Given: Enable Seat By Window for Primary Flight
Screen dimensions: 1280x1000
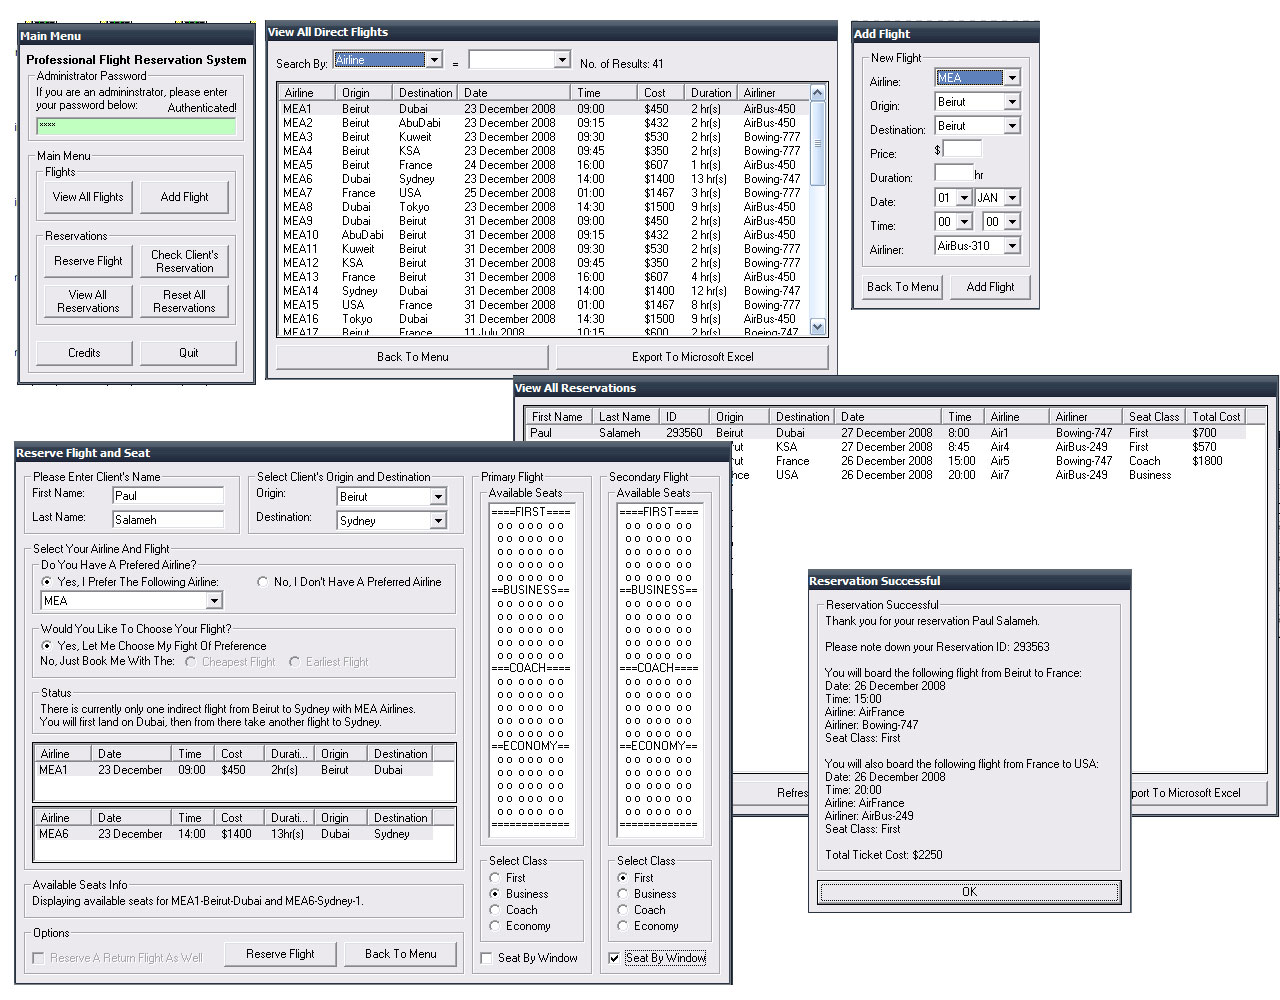Looking at the screenshot, I should point(487,958).
